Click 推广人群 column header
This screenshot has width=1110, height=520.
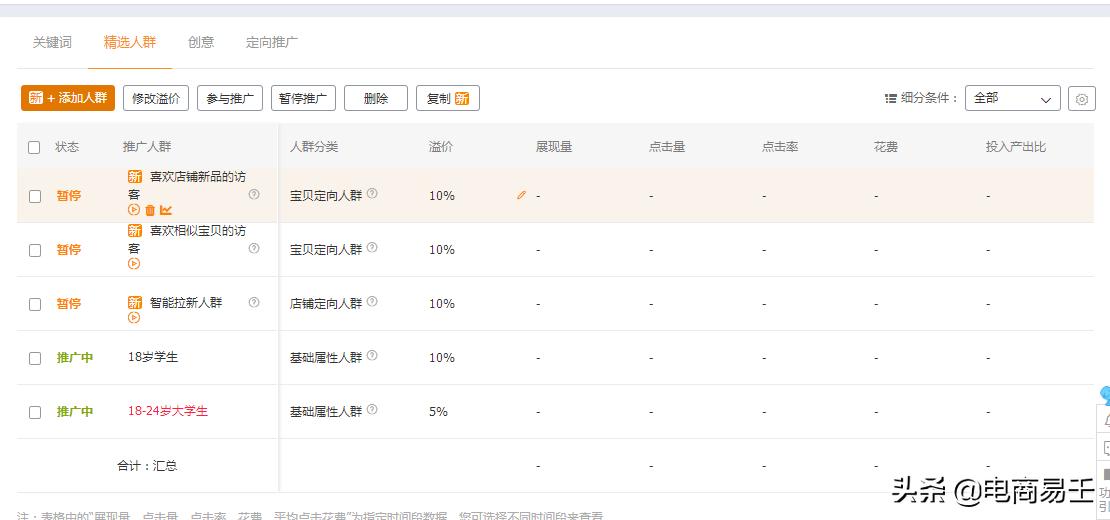(147, 147)
